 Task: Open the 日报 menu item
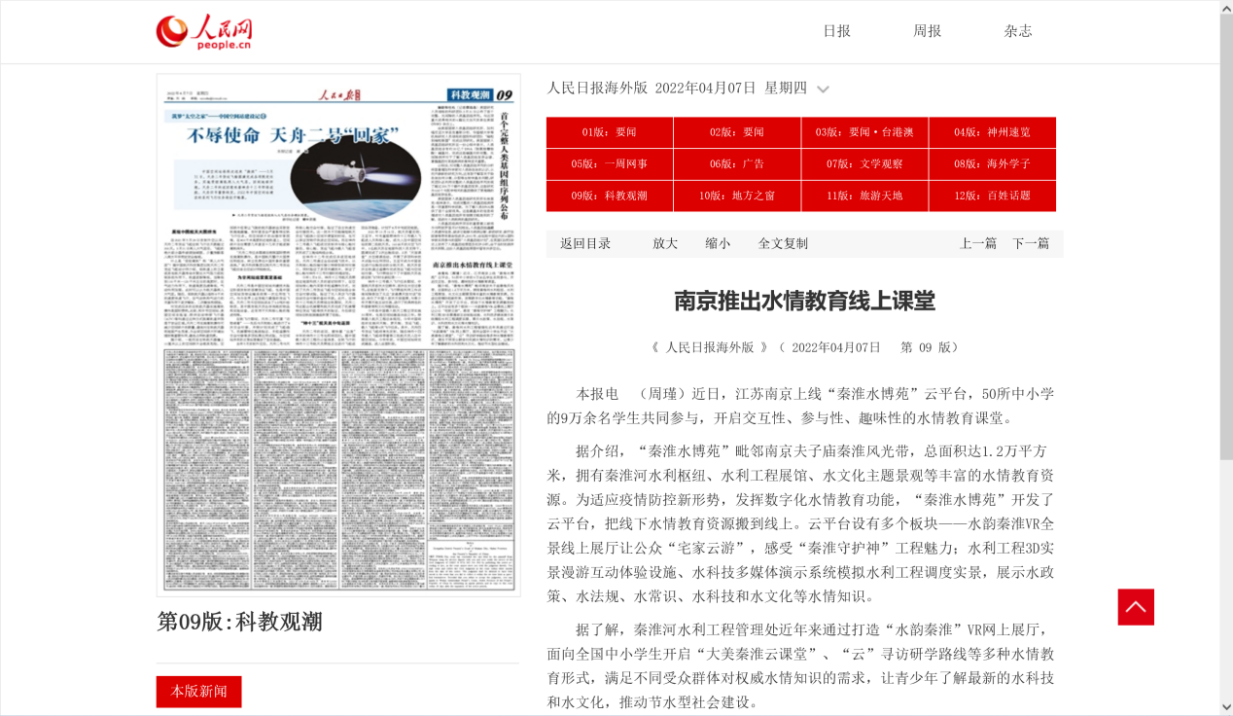click(x=837, y=31)
